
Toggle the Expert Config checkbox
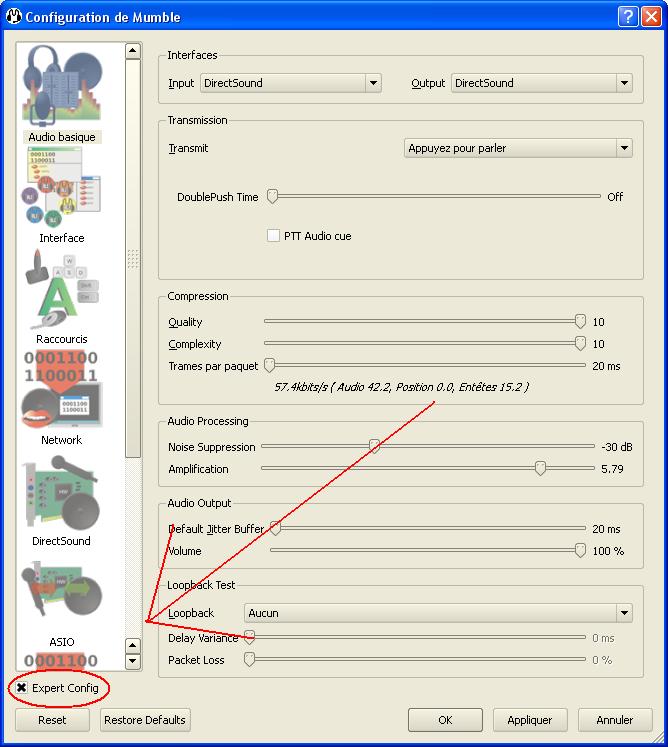(x=22, y=688)
